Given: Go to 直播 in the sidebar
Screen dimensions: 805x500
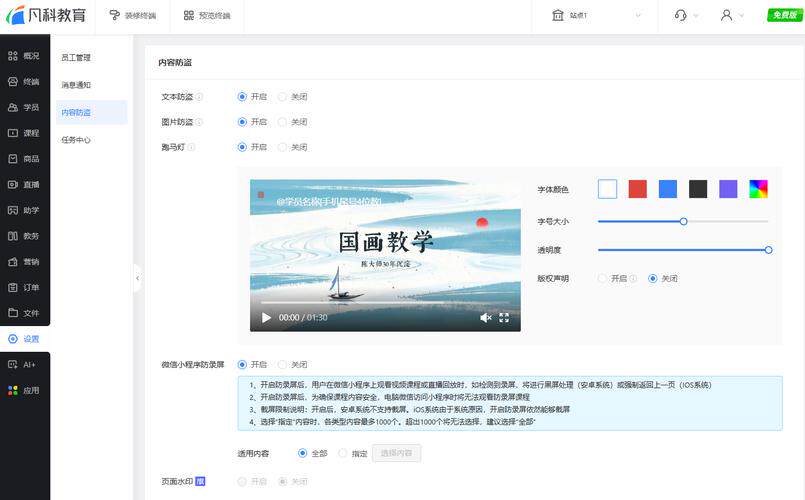Looking at the screenshot, I should coord(24,184).
